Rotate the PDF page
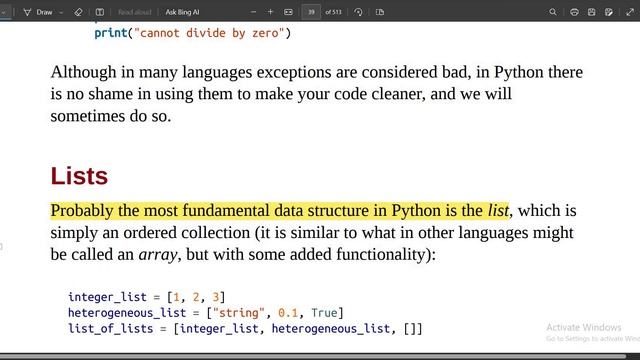Viewport: 640px width, 360px height. click(x=358, y=12)
